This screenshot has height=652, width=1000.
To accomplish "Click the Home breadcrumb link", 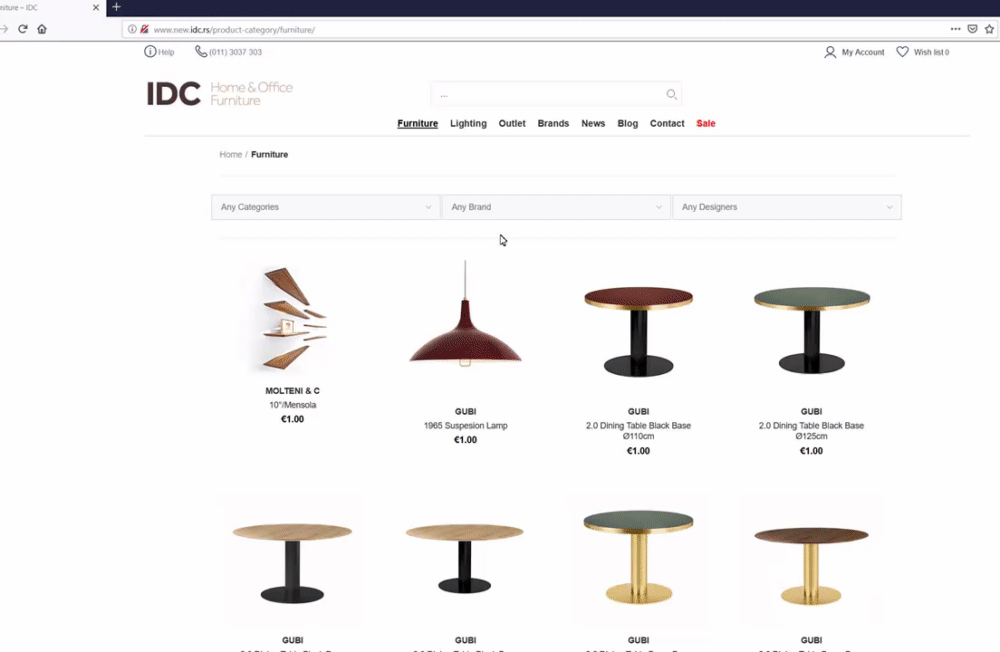I will pyautogui.click(x=231, y=154).
